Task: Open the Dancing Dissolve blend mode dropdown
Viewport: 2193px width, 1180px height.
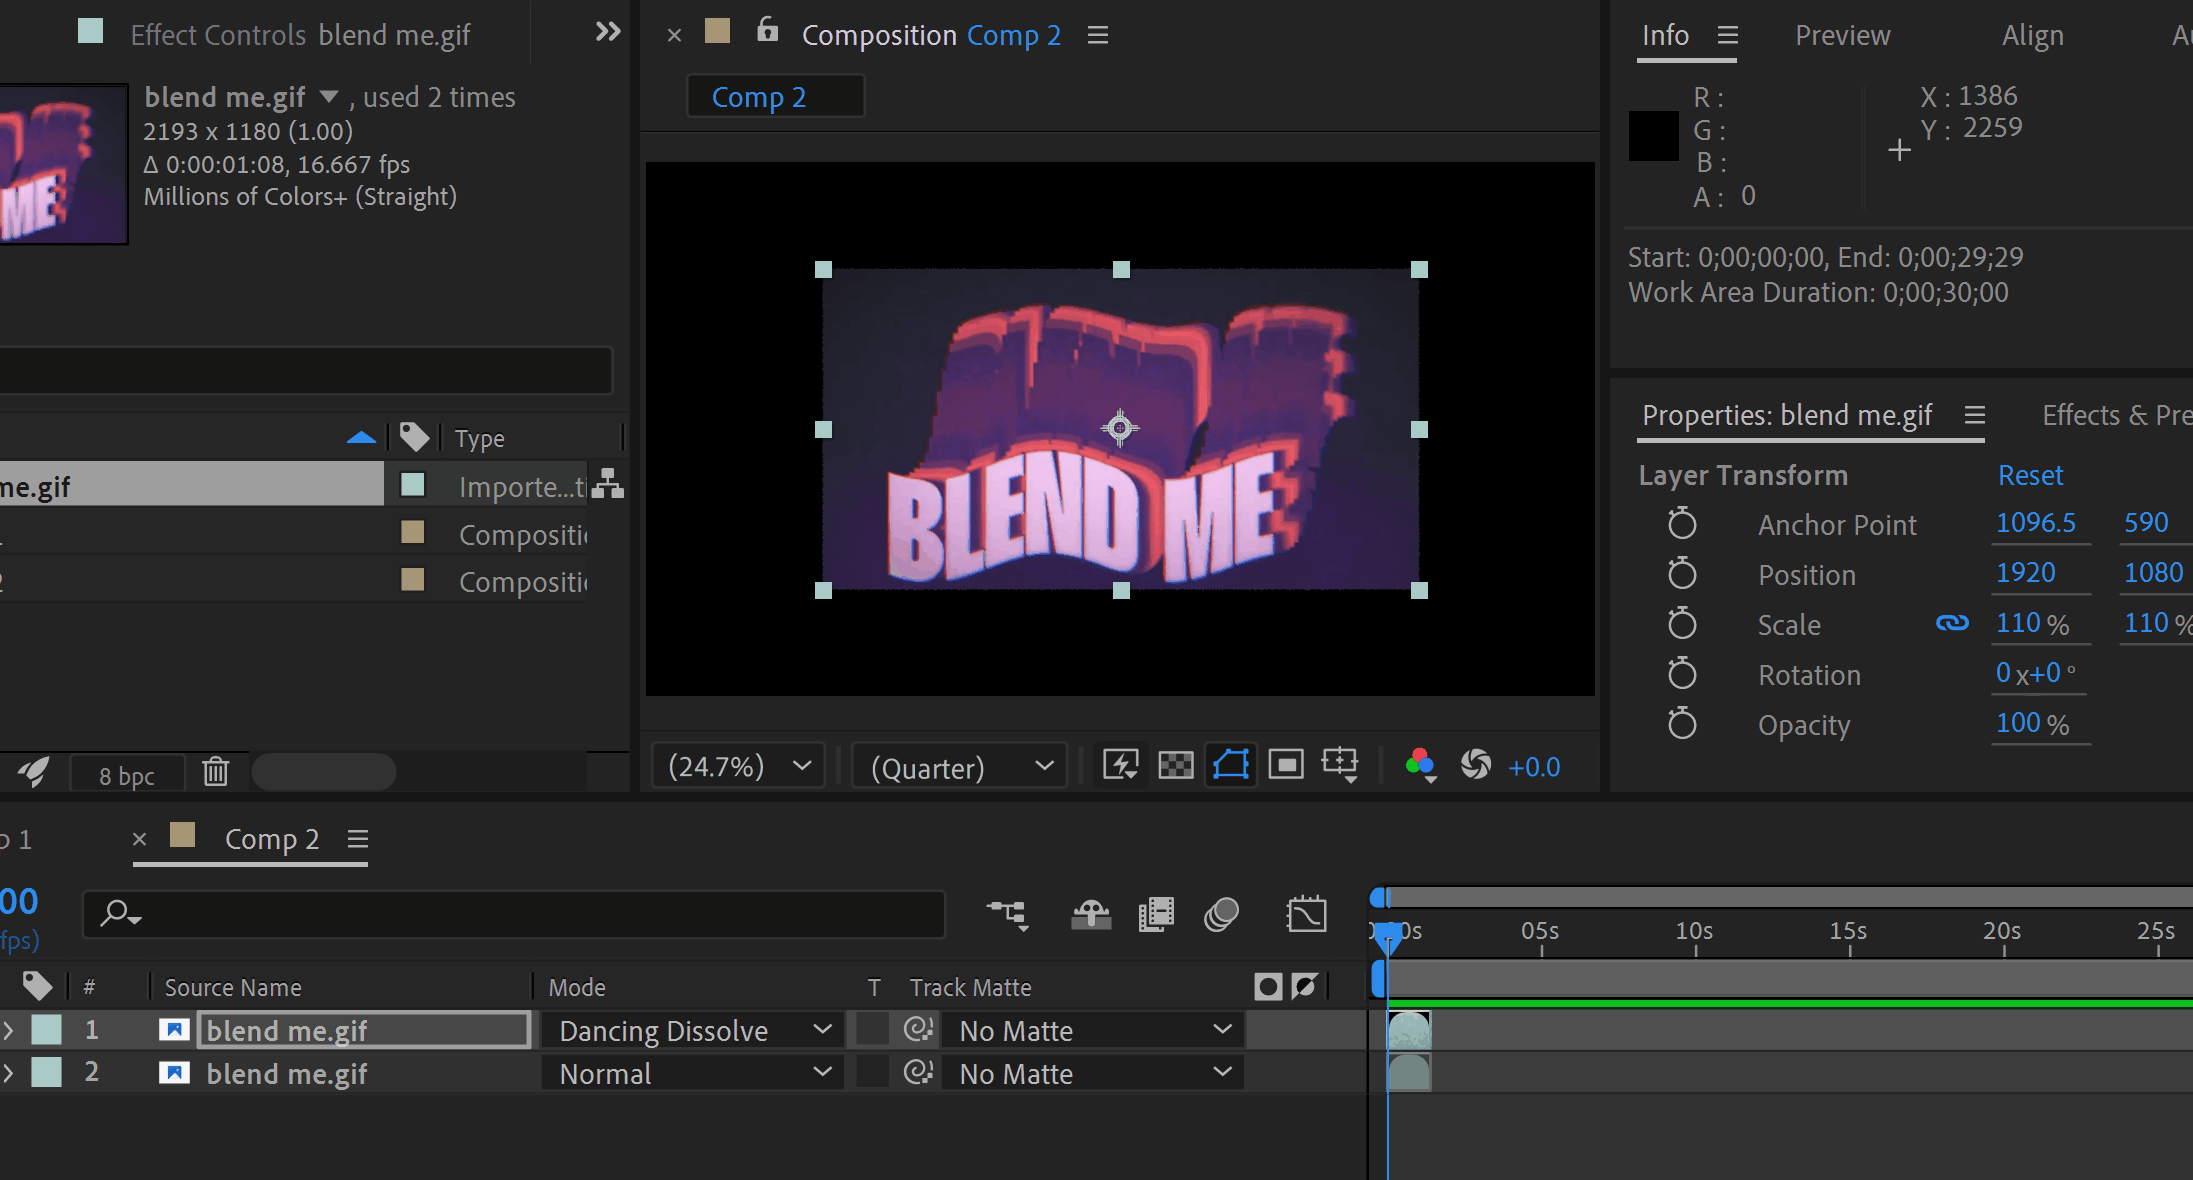Action: tap(692, 1030)
